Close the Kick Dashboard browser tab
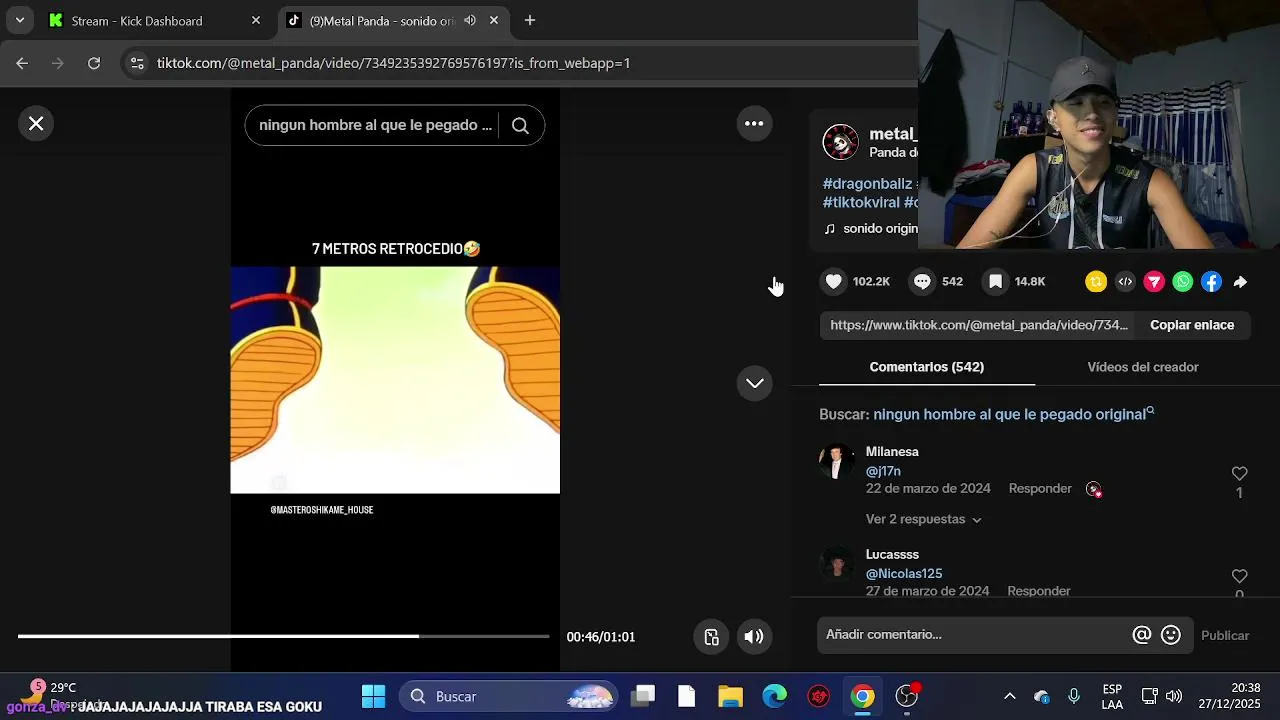 pos(256,20)
